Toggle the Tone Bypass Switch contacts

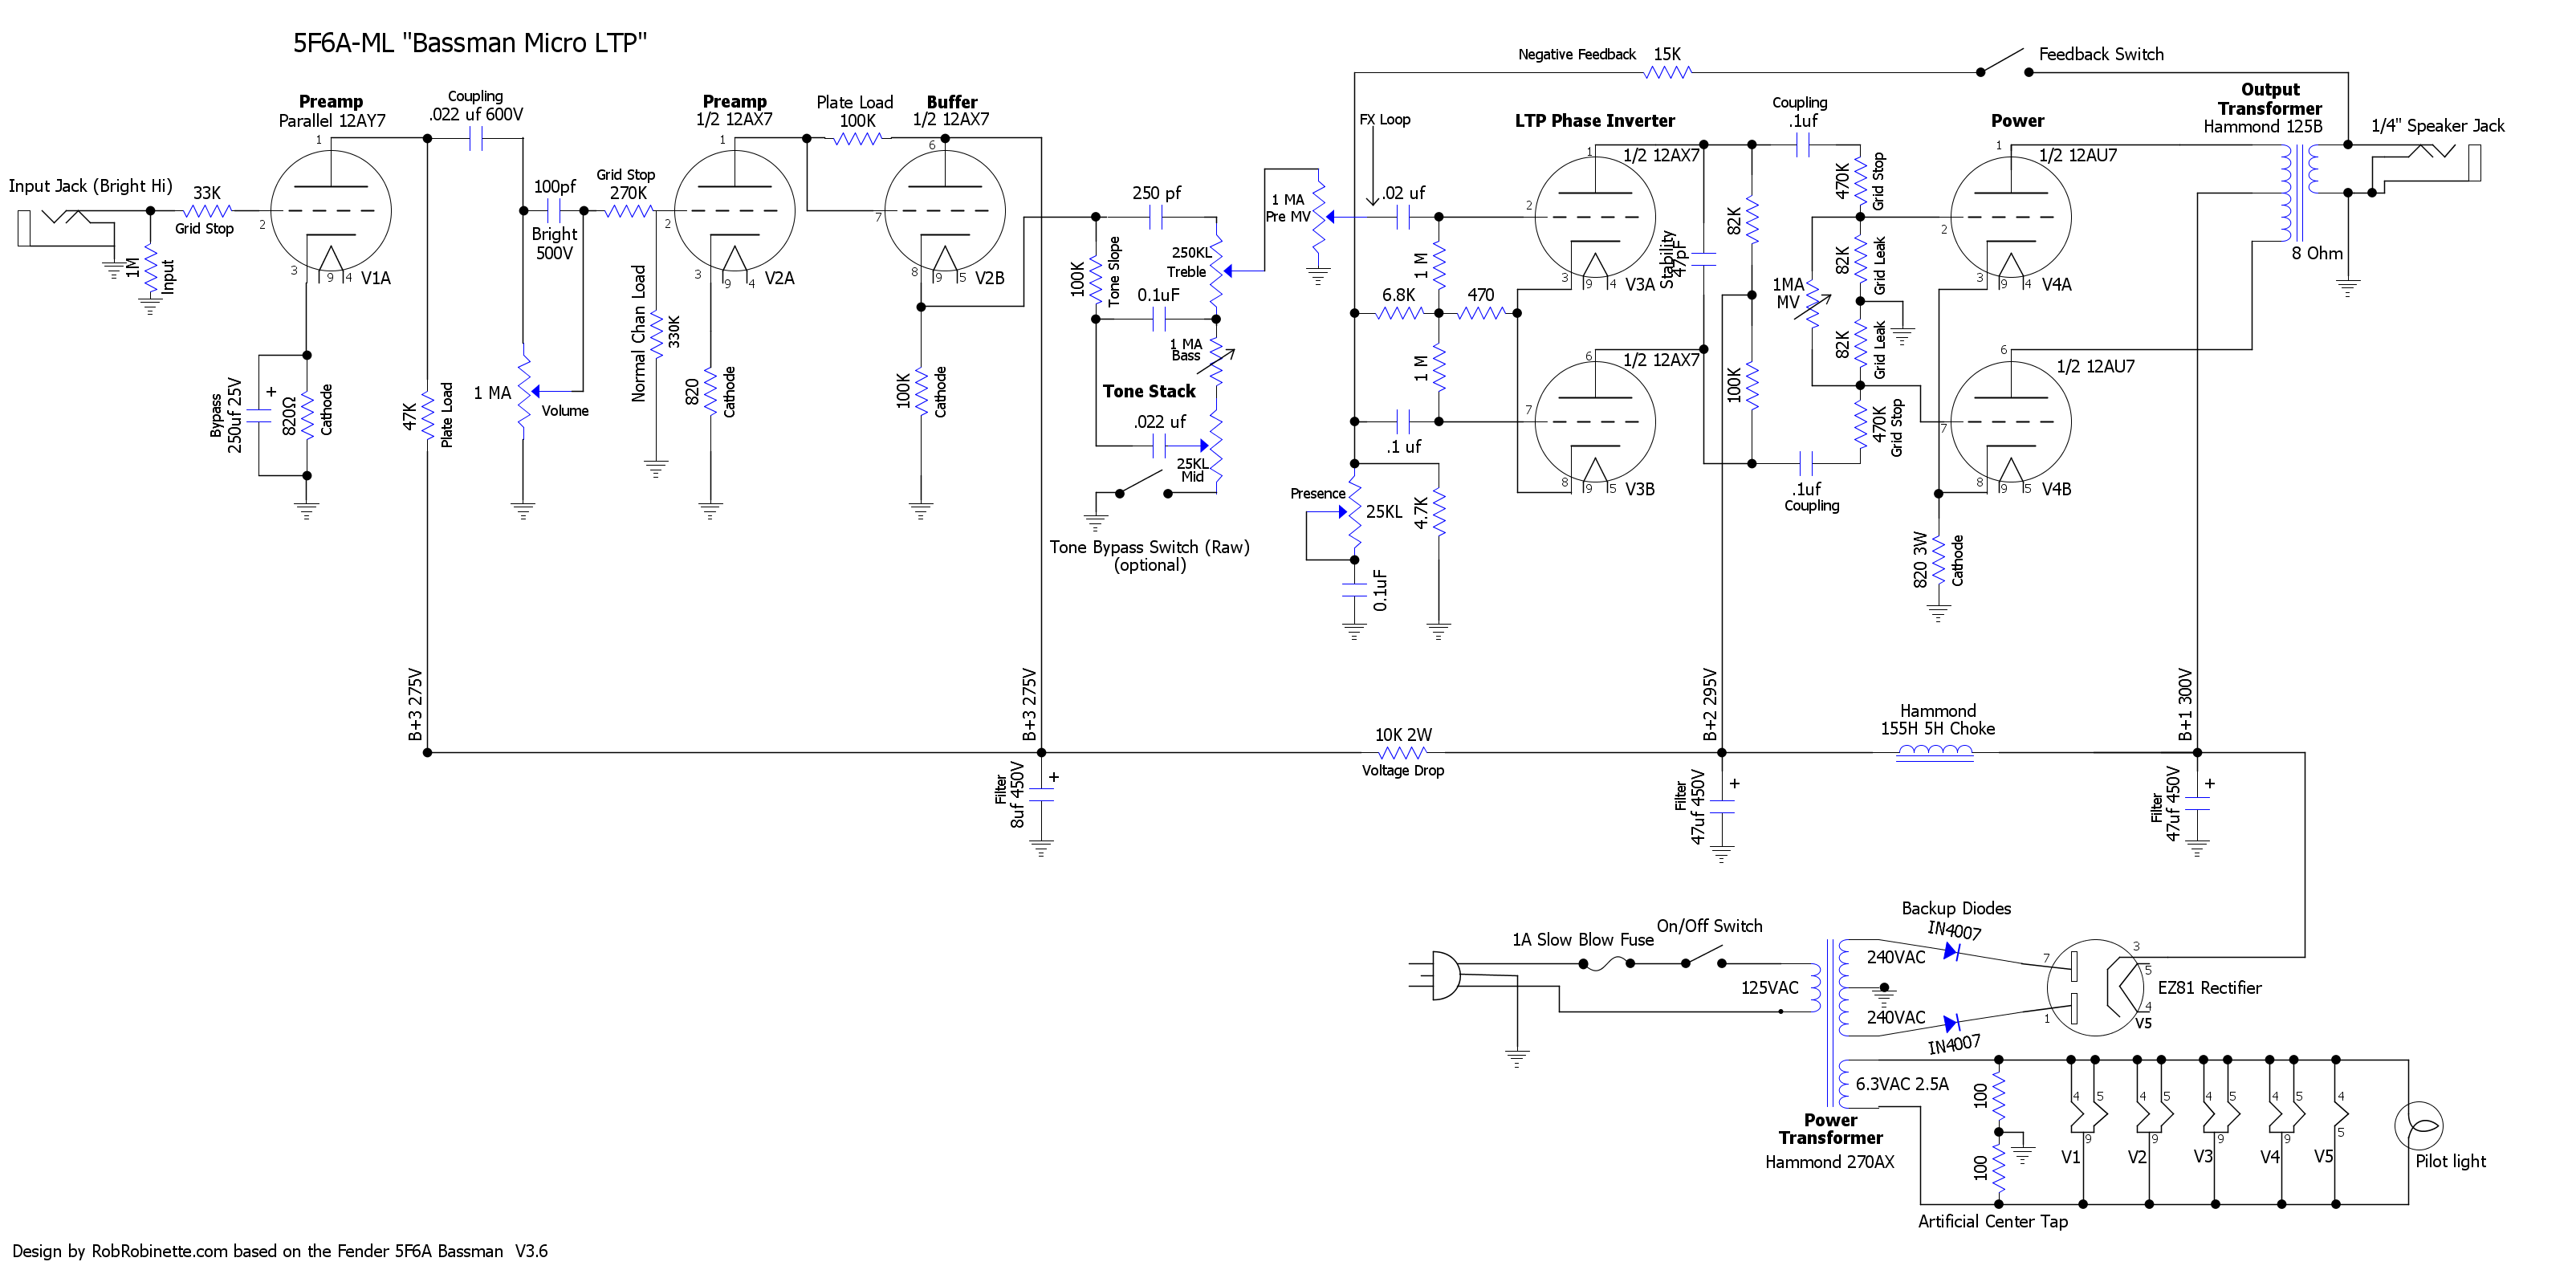click(1143, 485)
